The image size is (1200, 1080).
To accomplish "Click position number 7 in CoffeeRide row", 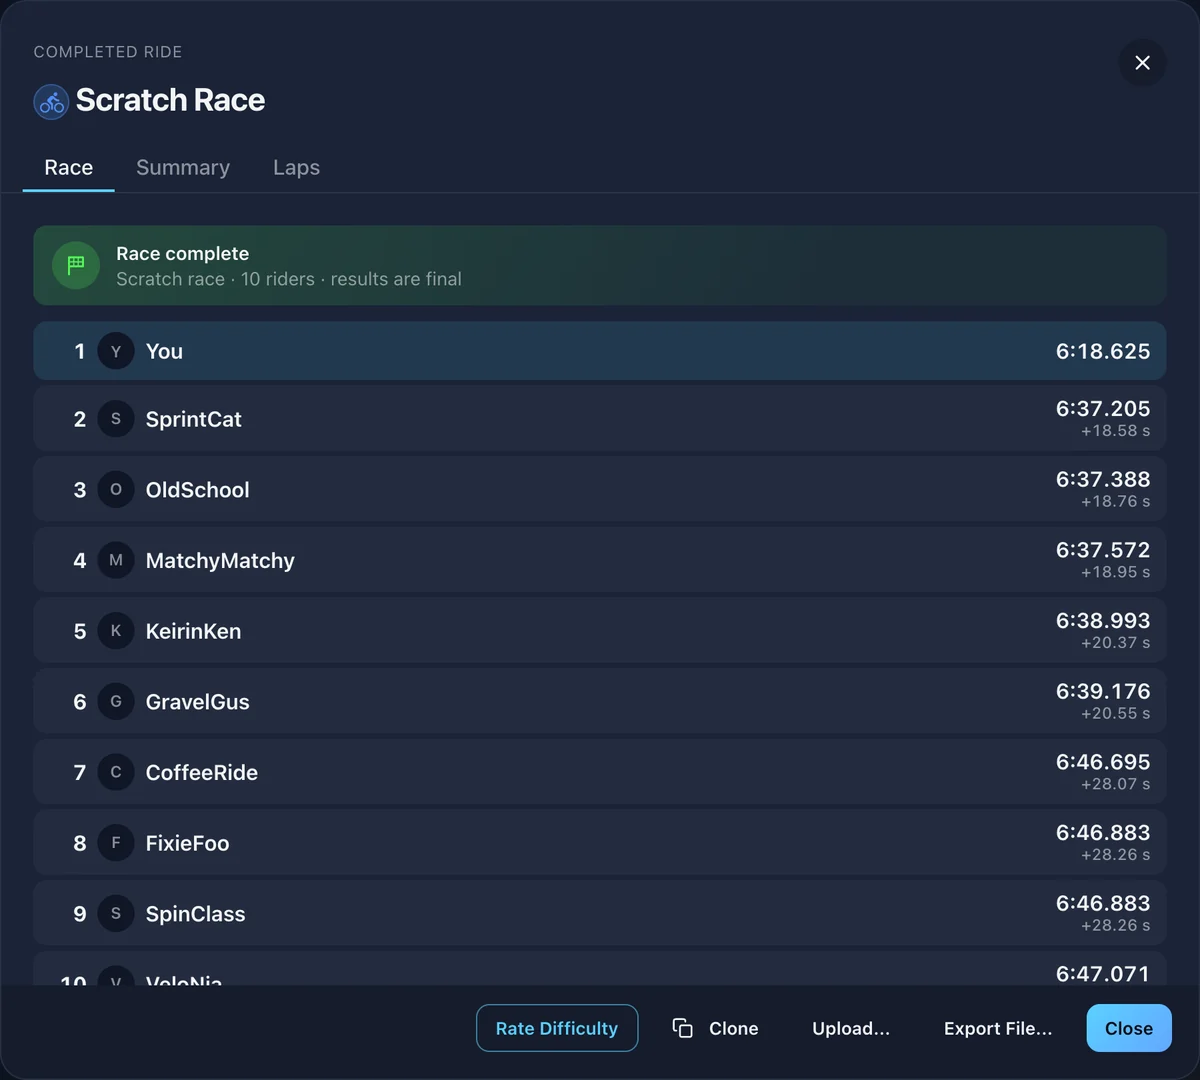I will coord(80,772).
